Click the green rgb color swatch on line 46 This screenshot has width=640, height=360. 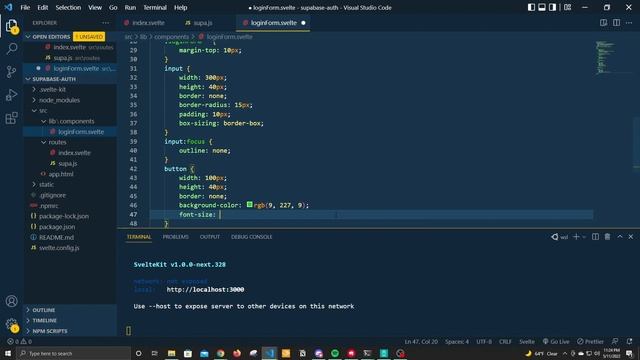tap(249, 204)
